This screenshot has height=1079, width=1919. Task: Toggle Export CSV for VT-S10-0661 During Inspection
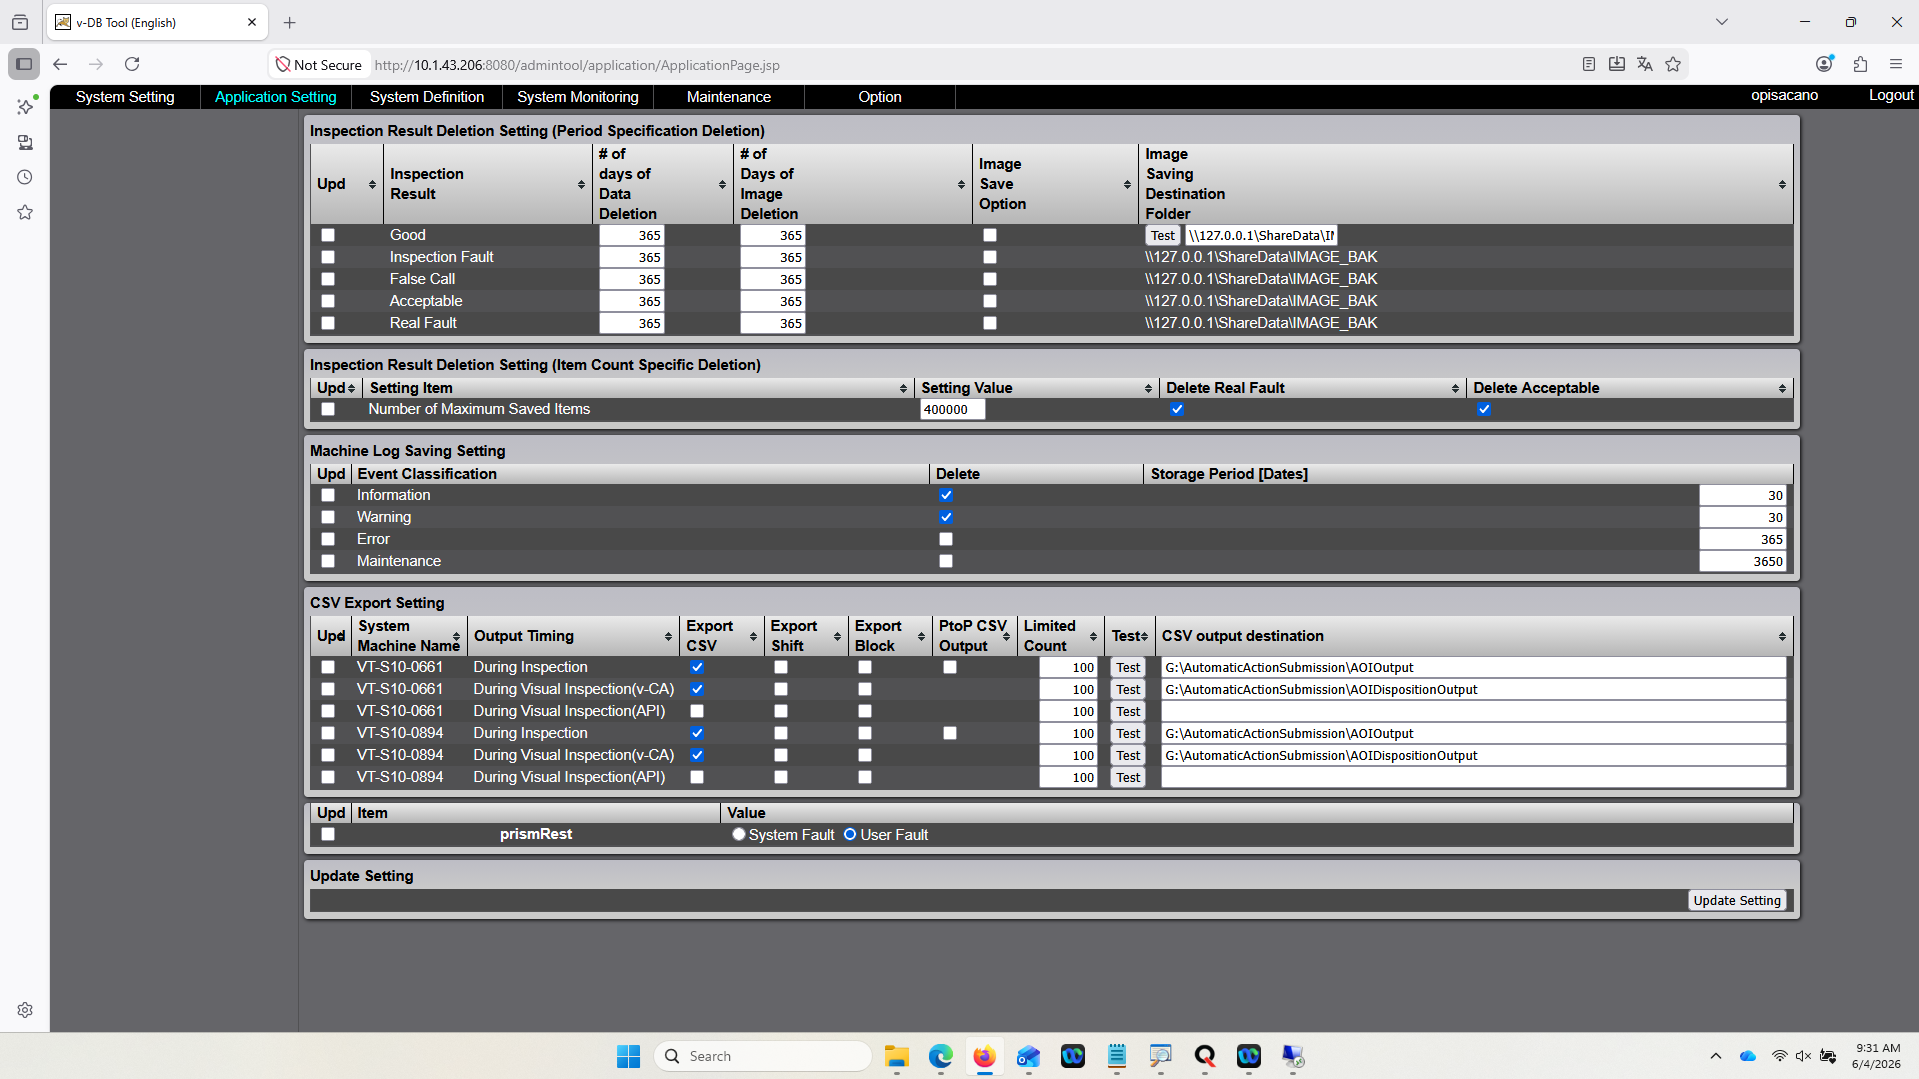(x=697, y=667)
